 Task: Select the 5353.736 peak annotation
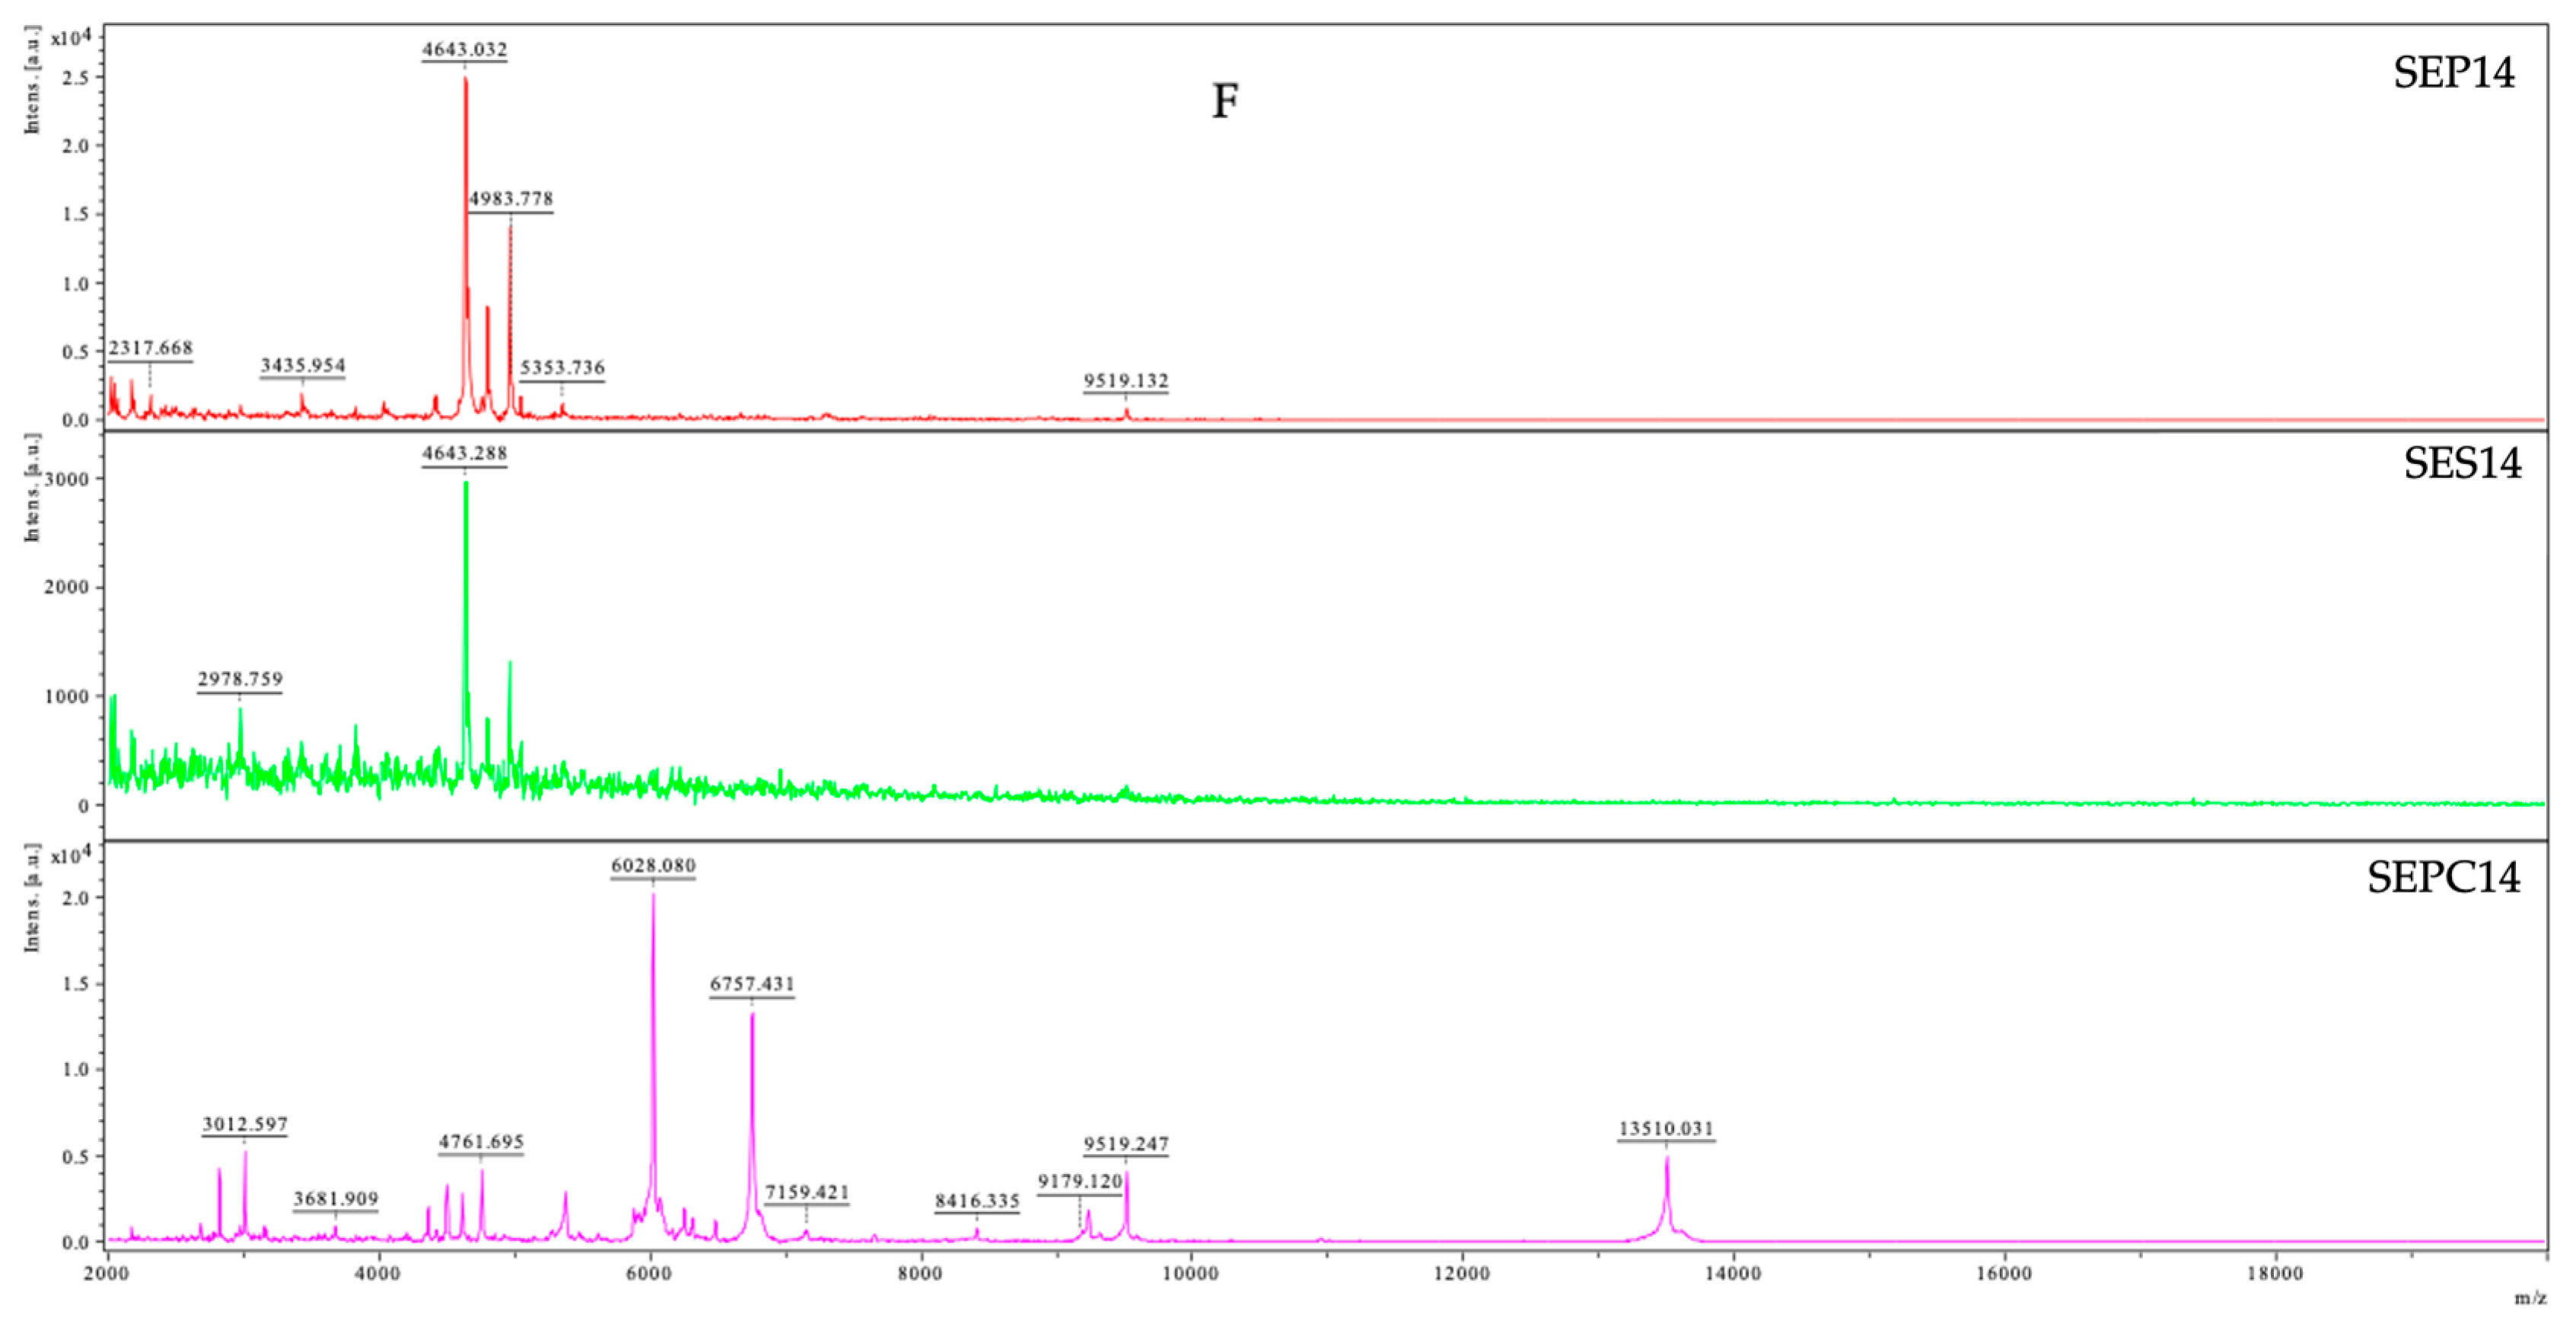[x=562, y=367]
